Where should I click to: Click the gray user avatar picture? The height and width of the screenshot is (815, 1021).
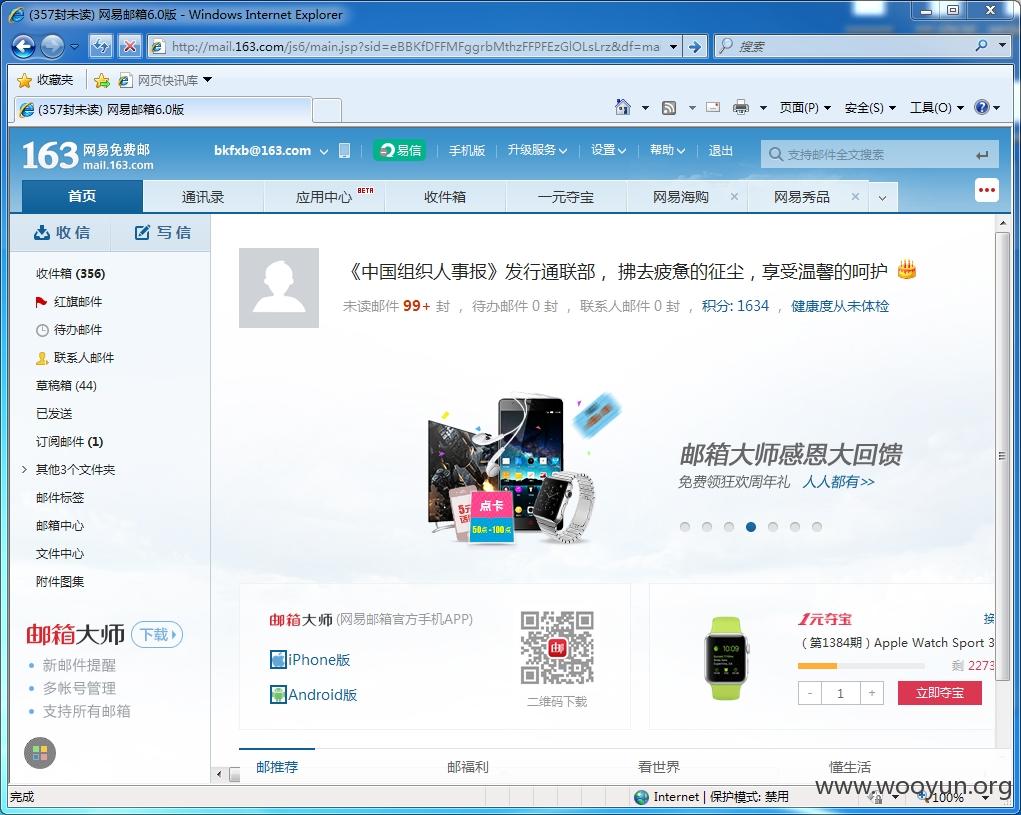coord(279,288)
